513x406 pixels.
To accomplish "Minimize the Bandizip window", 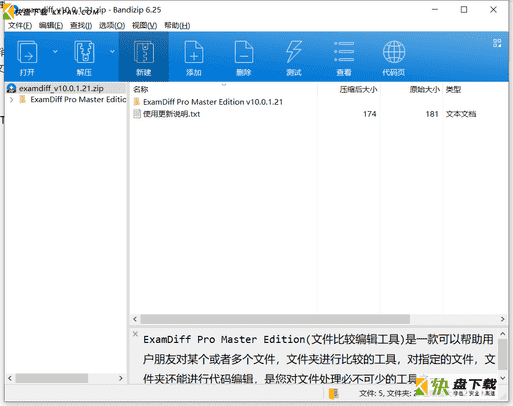I will click(435, 10).
